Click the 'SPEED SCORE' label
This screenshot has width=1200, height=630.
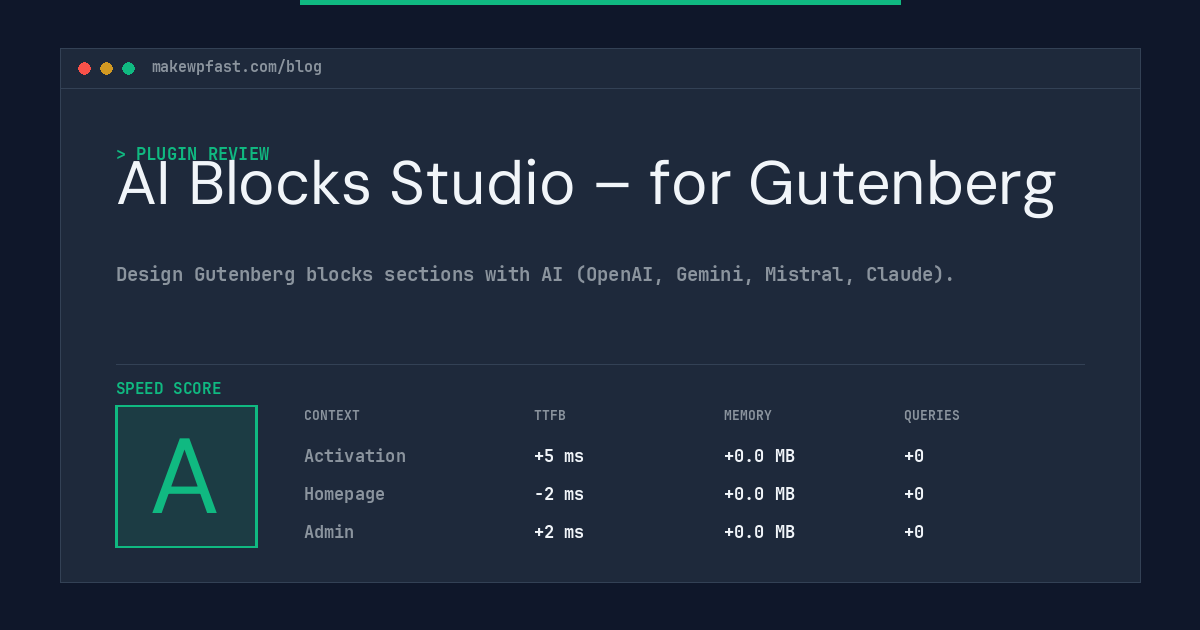169,389
